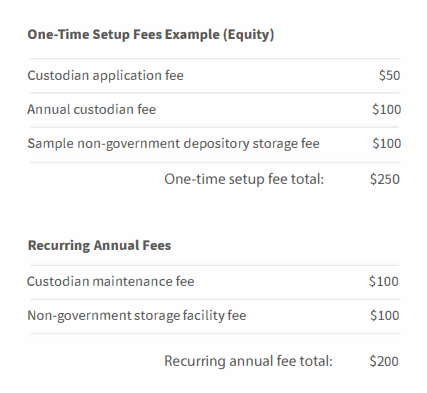Select Non-government storage facility fee label
The height and width of the screenshot is (393, 427).
[137, 316]
